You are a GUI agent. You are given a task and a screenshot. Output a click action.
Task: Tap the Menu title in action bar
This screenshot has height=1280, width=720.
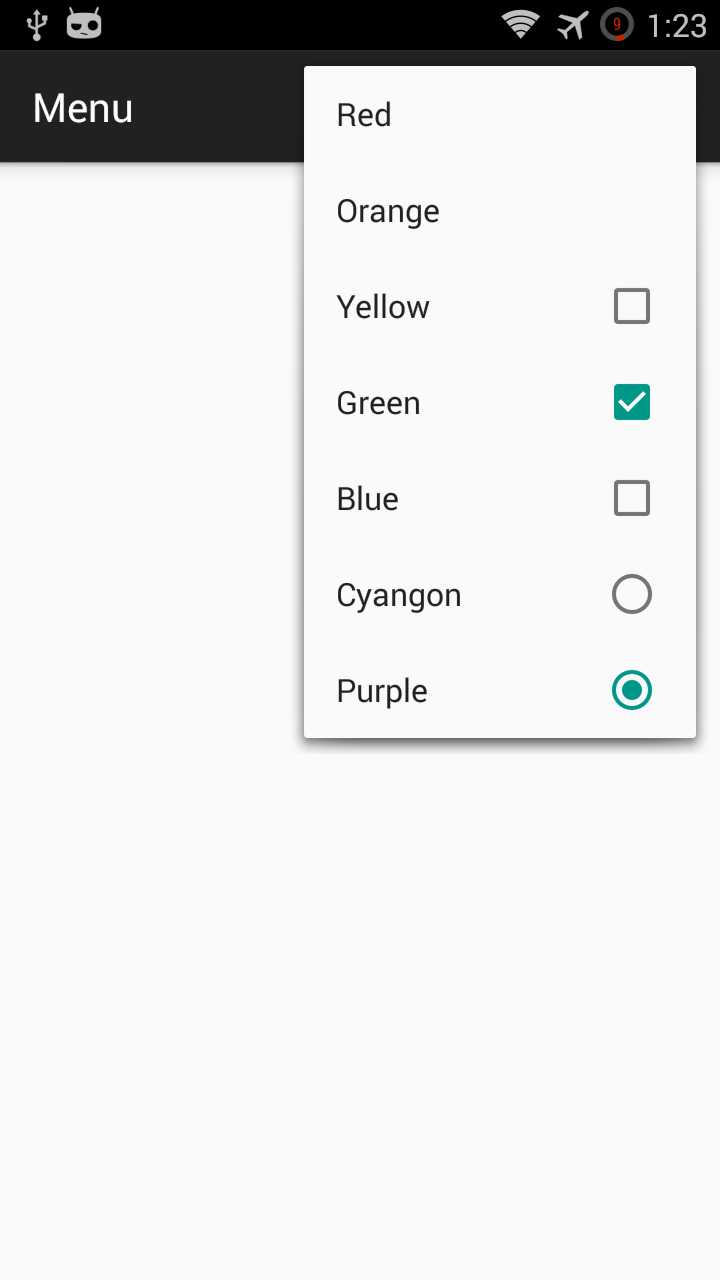click(83, 108)
